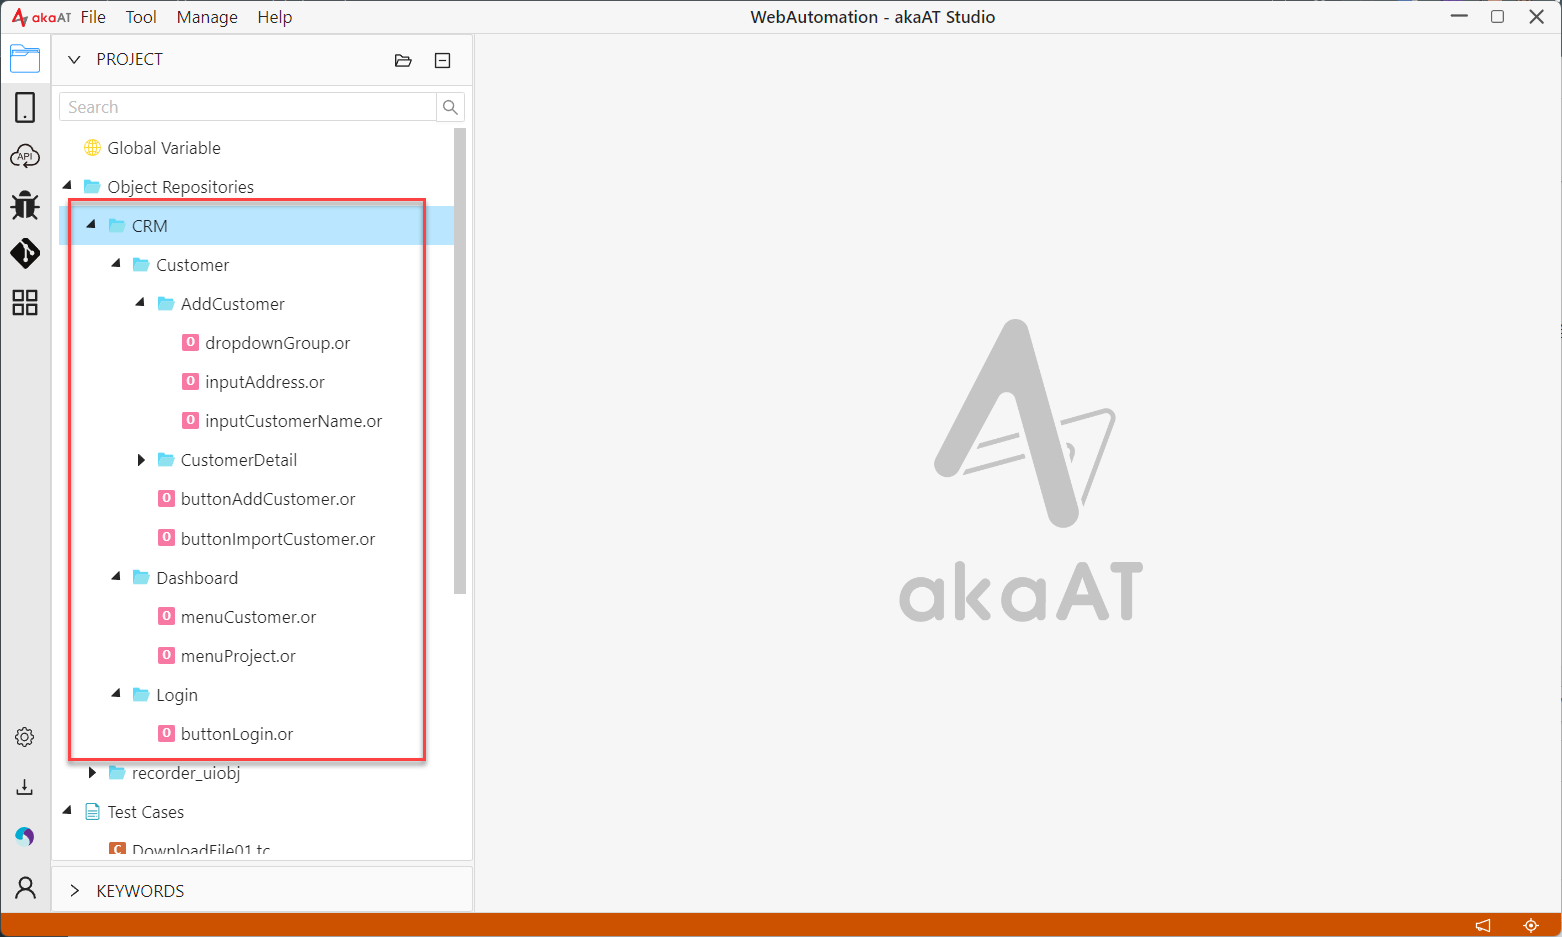Select buttonLogin.or file
The height and width of the screenshot is (937, 1562).
coord(237,734)
